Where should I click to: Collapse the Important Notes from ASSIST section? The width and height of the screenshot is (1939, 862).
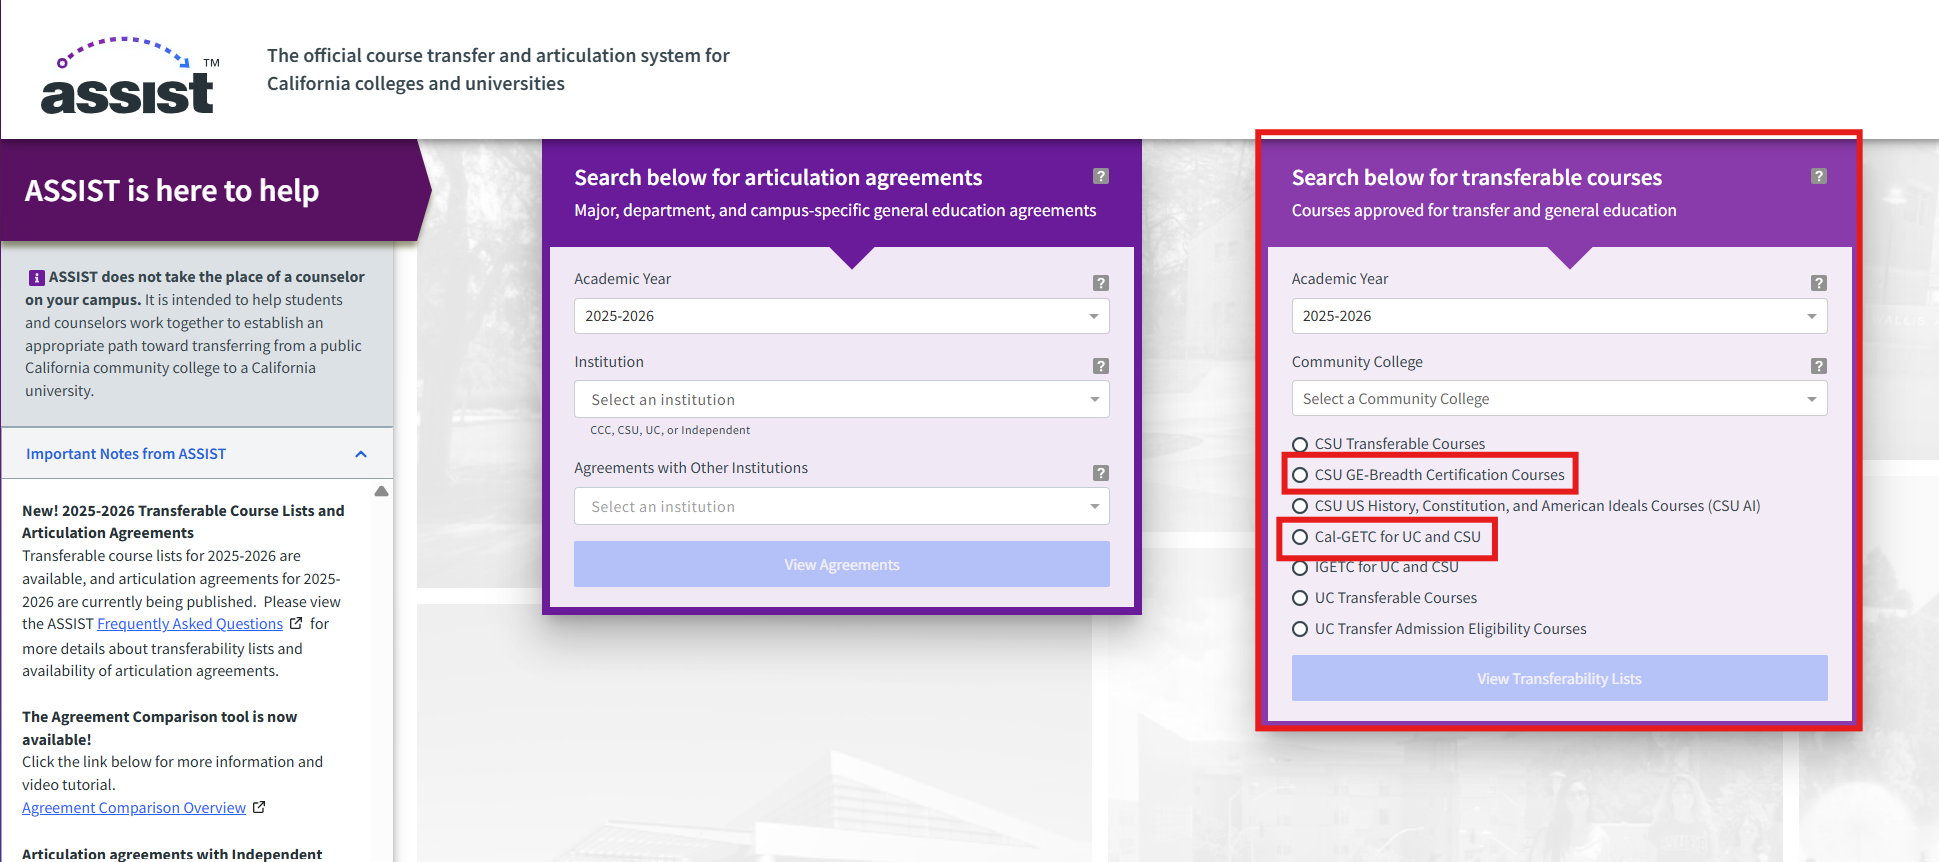361,454
